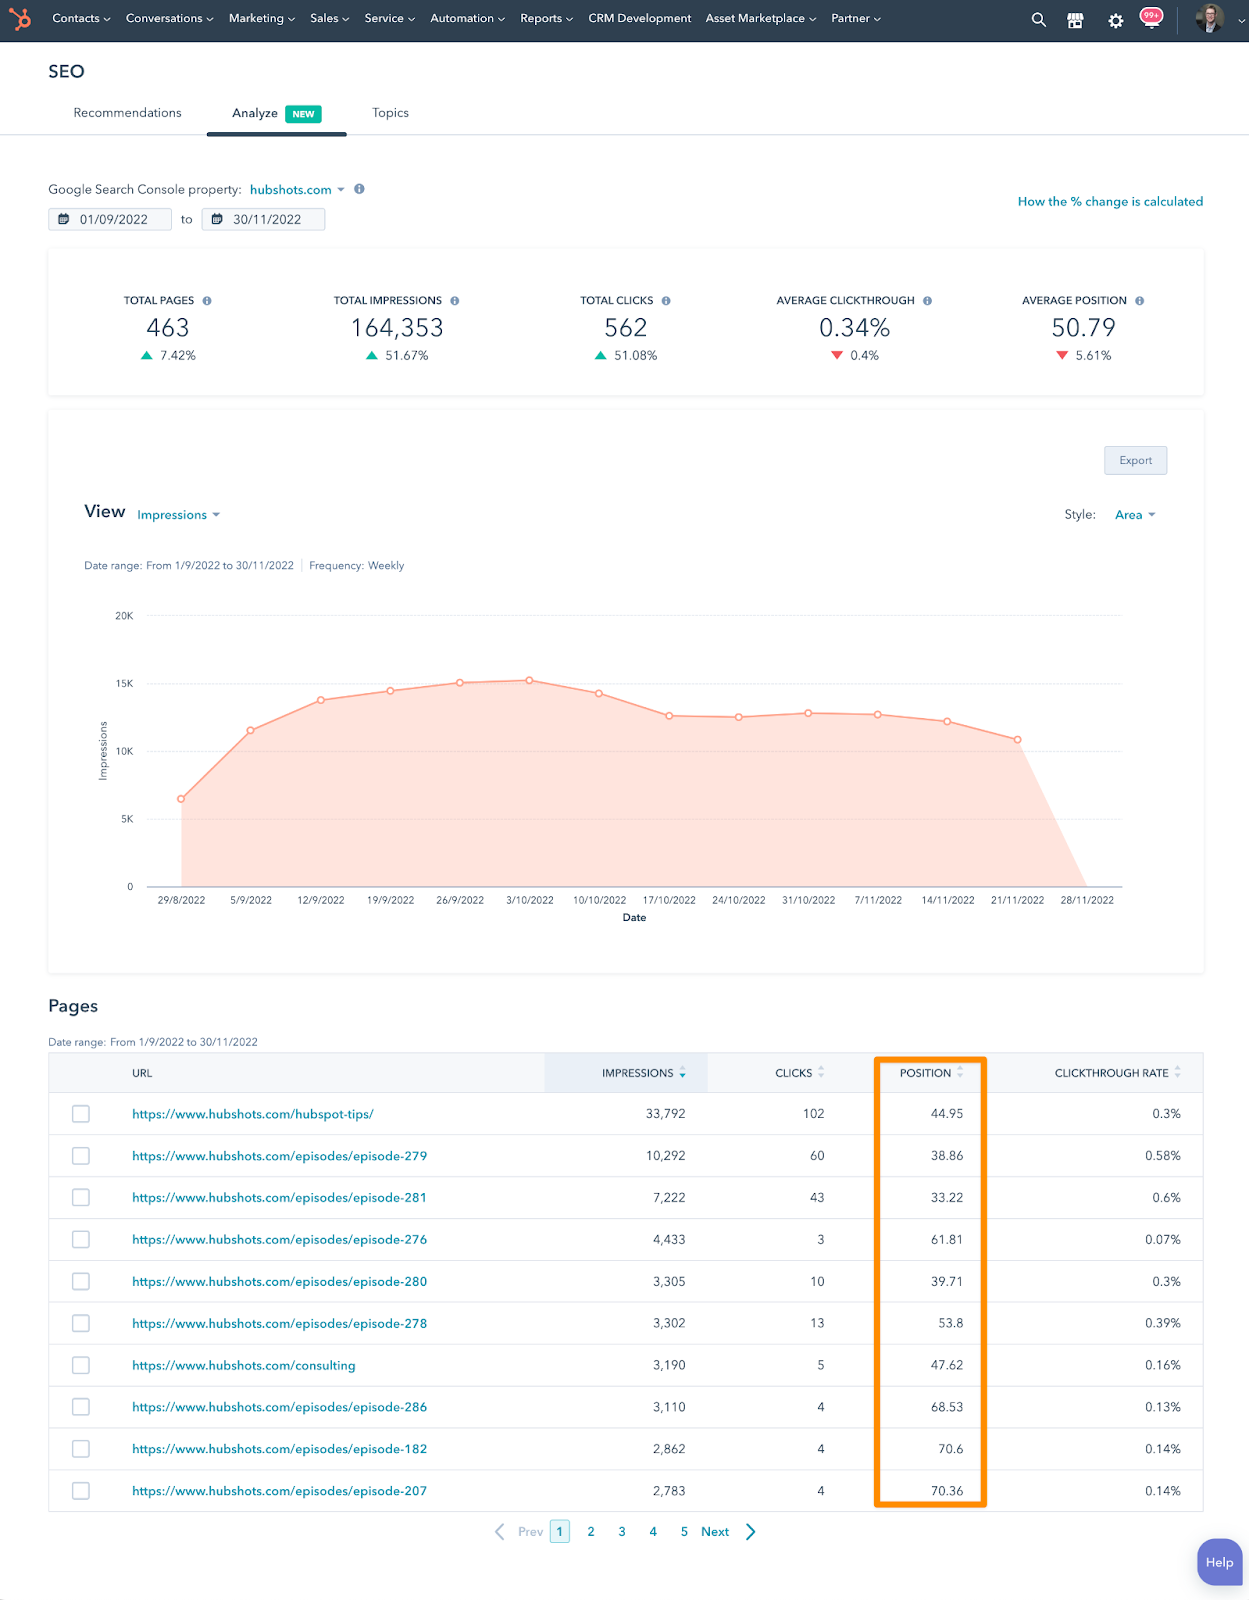Screen dimensions: 1249x1600
Task: Open the consulting URL link
Action: coord(244,1366)
